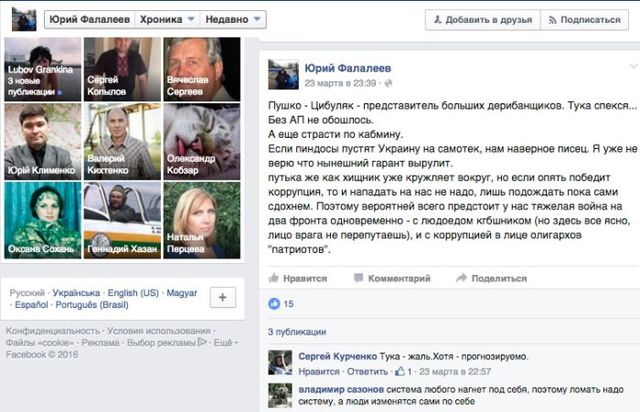This screenshot has height=412, width=640.
Task: Expand the Недавно dropdown
Action: pos(233,20)
